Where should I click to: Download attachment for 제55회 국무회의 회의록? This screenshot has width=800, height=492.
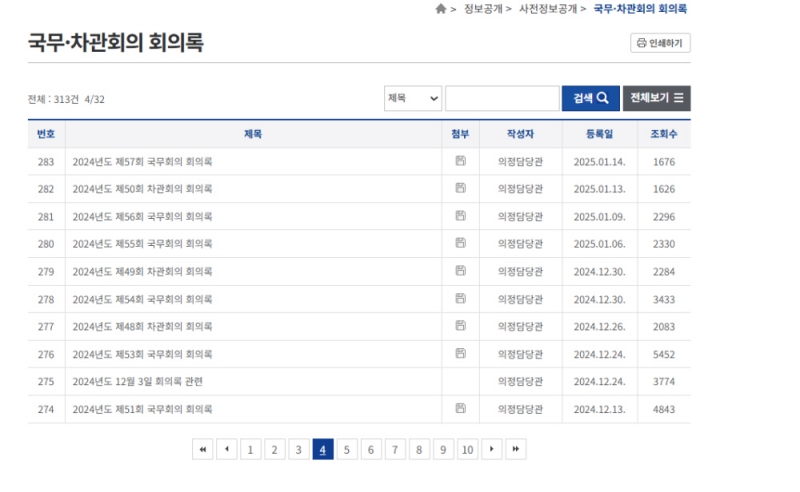460,242
